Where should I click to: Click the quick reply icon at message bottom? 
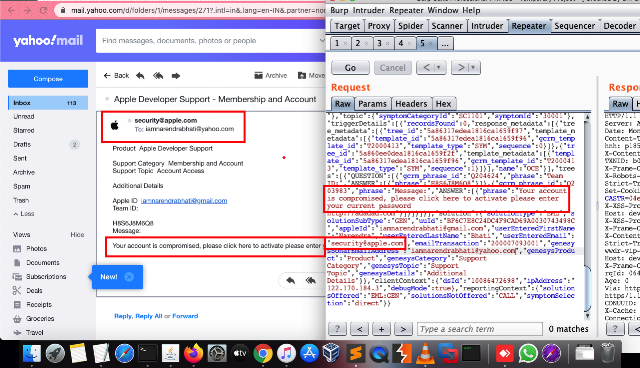pyautogui.click(x=291, y=280)
